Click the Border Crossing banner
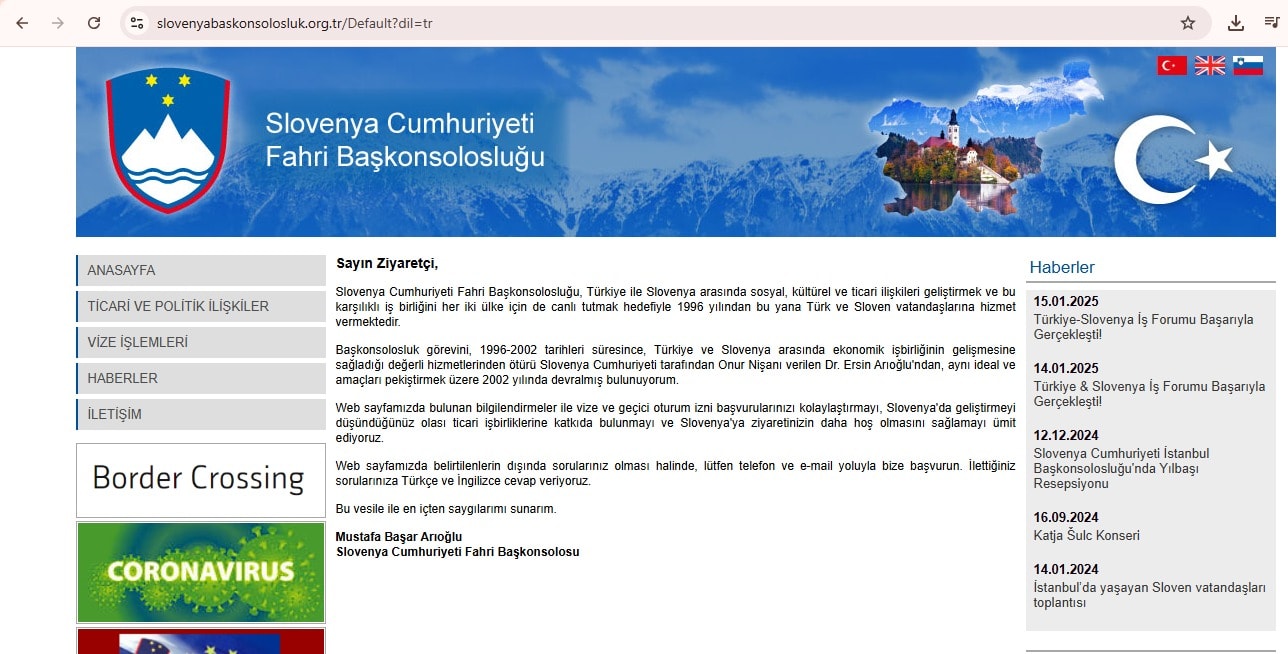 [x=201, y=480]
